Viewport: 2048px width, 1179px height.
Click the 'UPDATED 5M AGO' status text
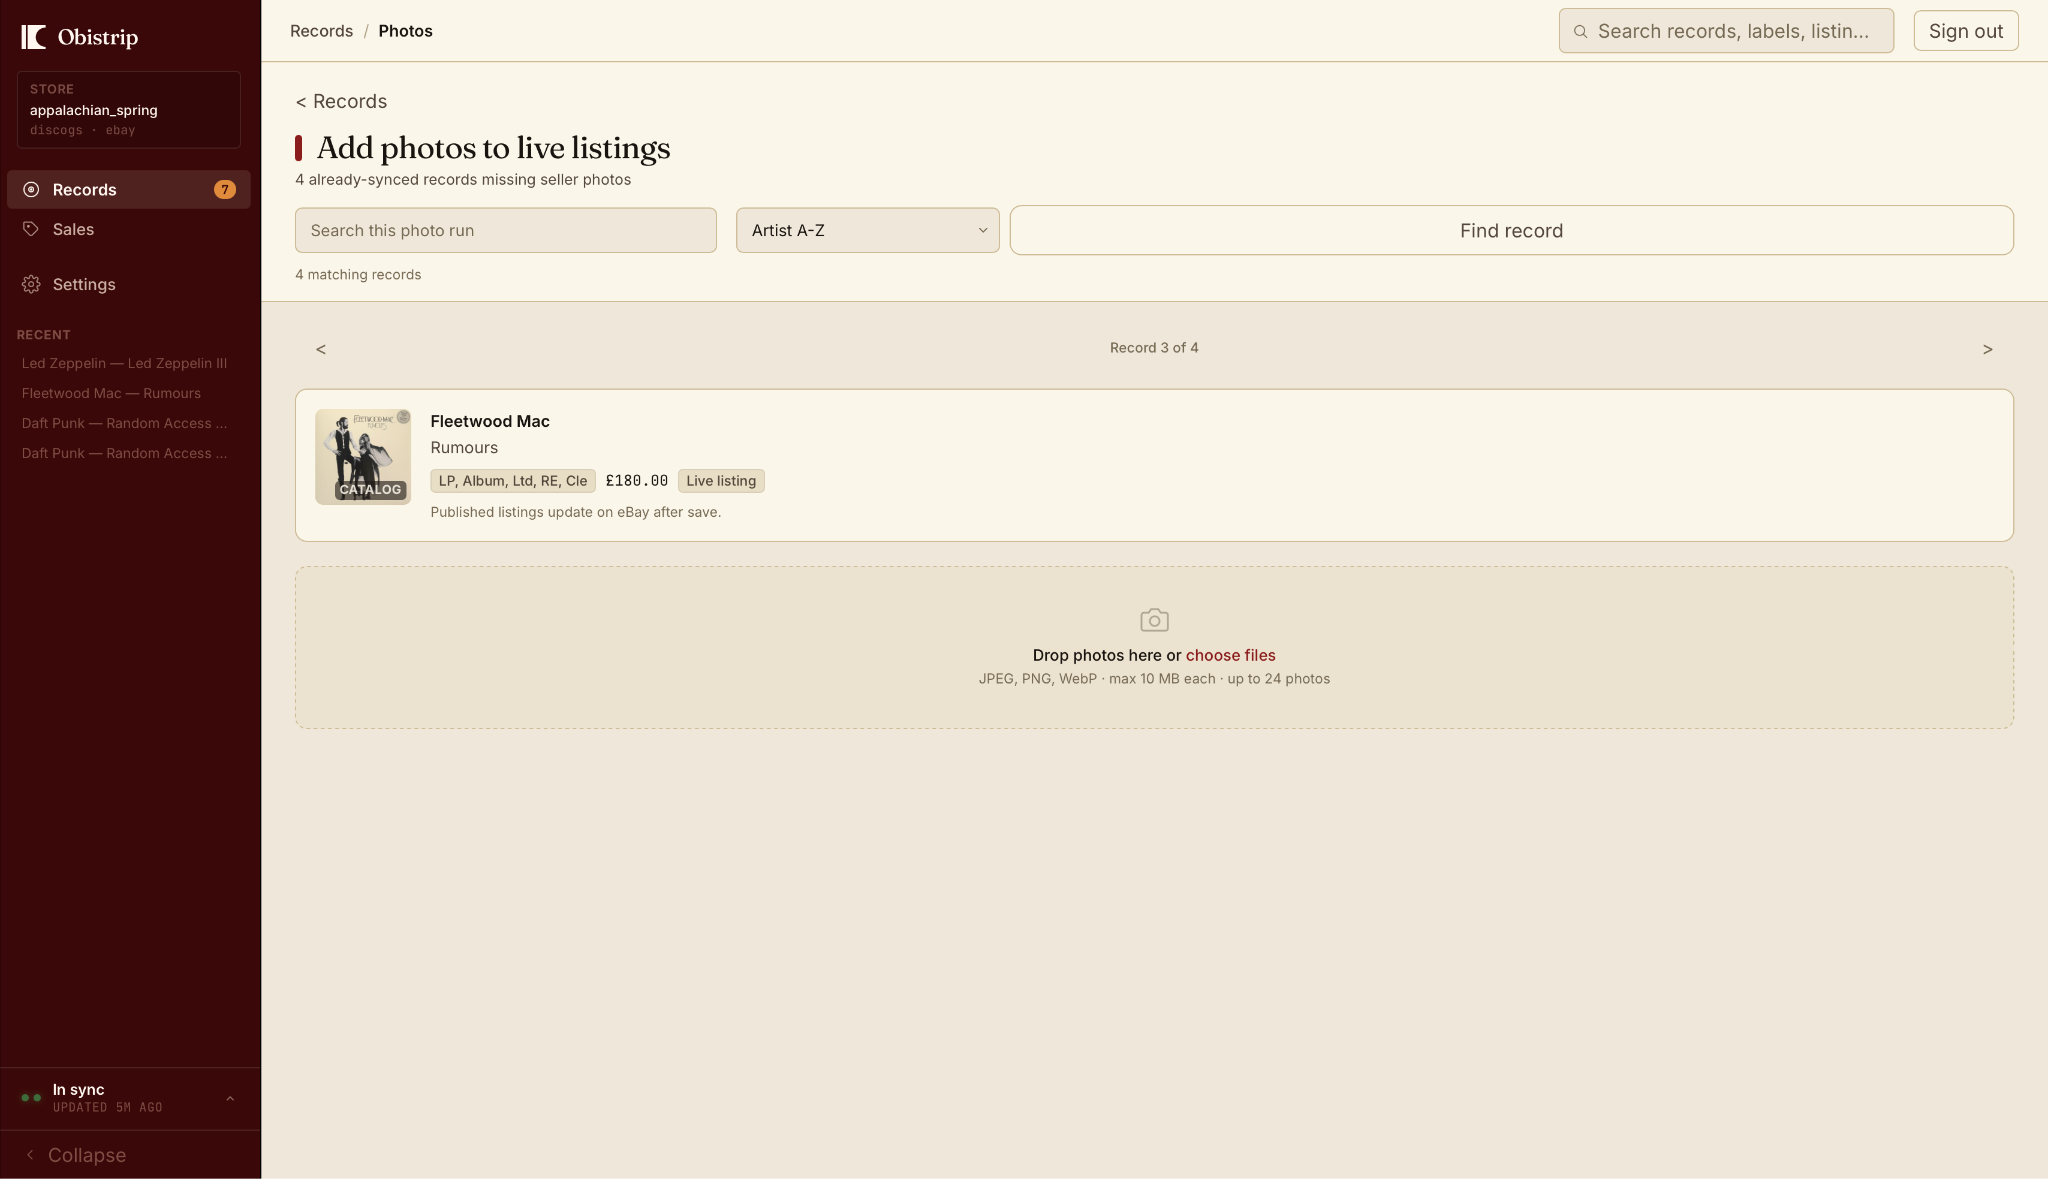tap(108, 1108)
